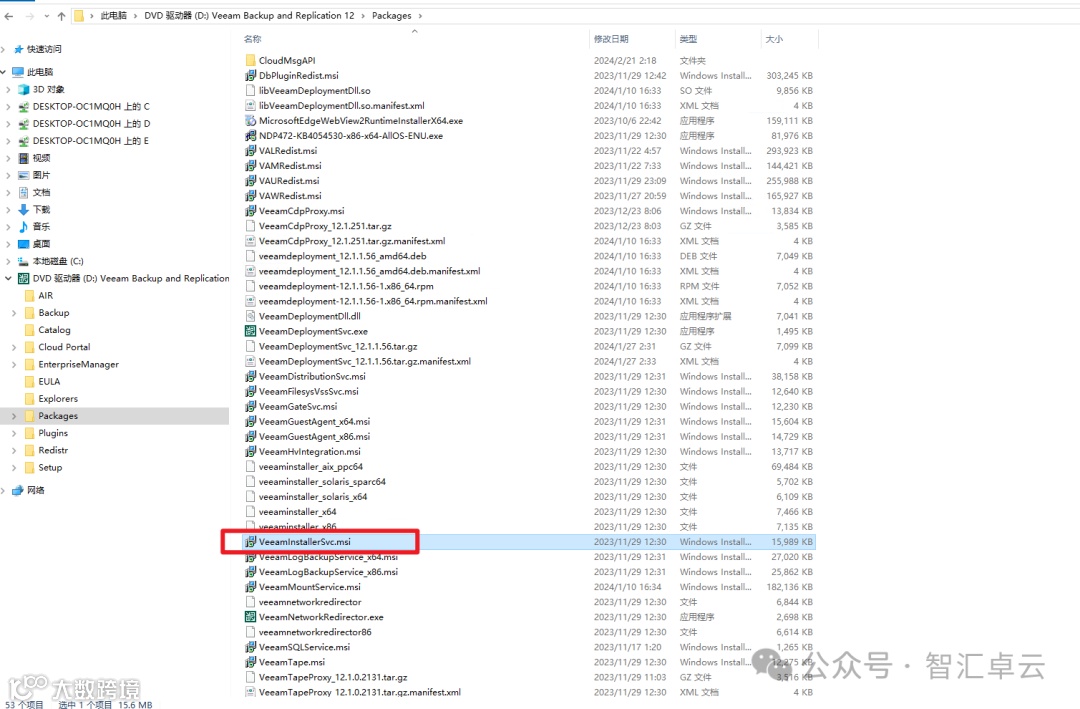Click the DbPluginRedist.msi installer icon
Viewport: 1080px width, 709px height.
[x=251, y=76]
